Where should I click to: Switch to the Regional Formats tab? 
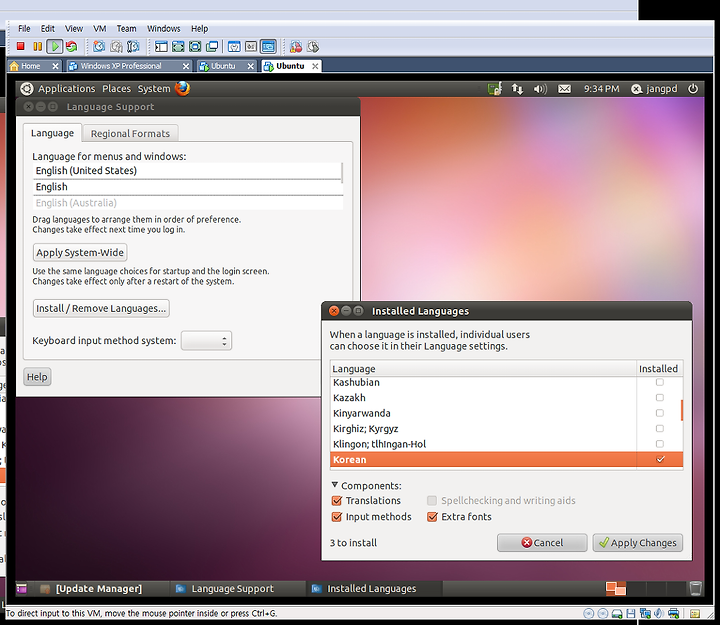point(130,134)
